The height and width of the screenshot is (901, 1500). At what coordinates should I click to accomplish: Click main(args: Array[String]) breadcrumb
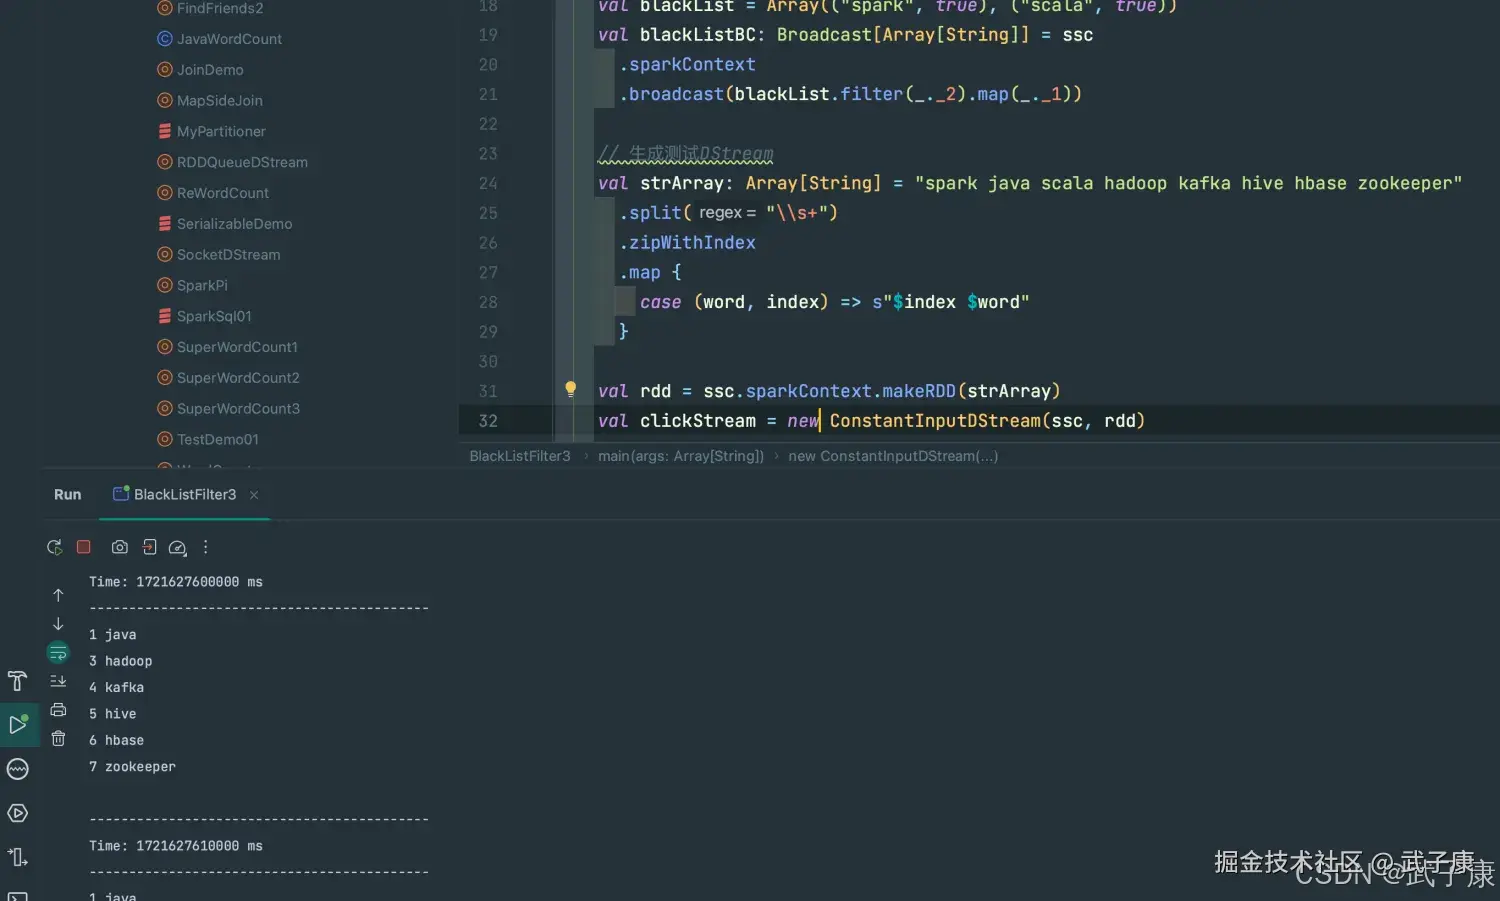(x=681, y=456)
